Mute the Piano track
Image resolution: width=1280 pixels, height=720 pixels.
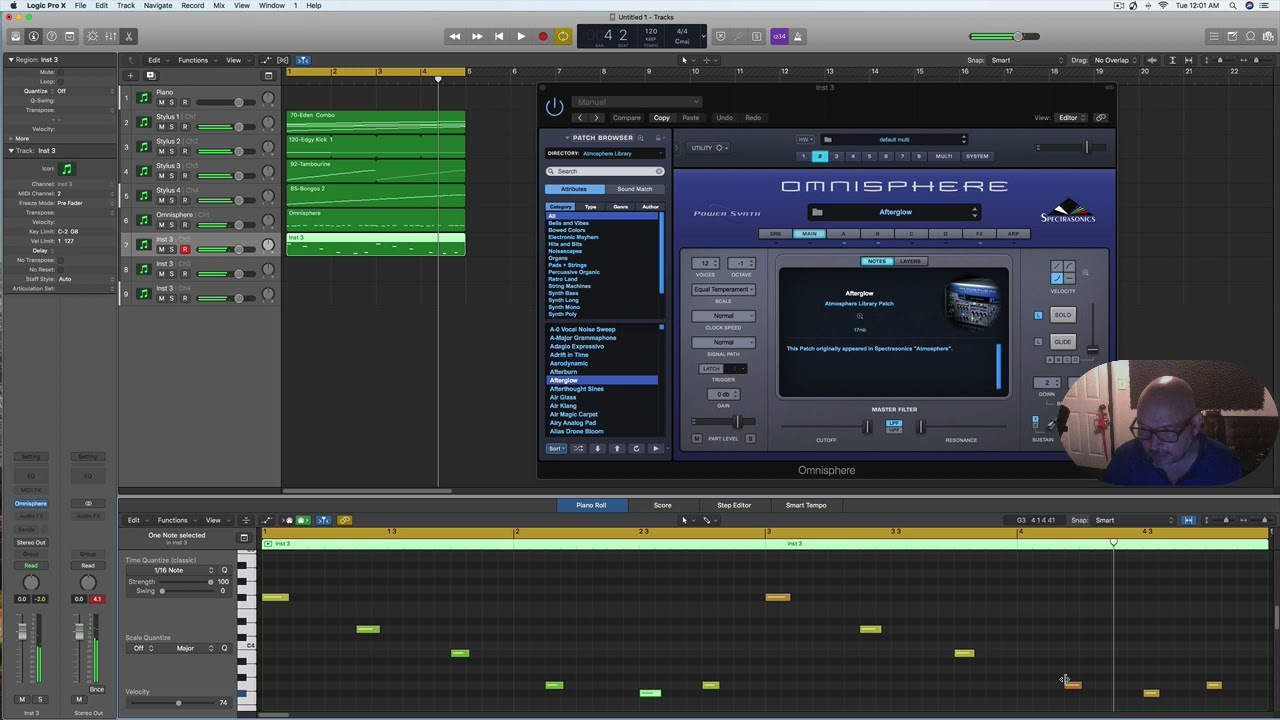(x=160, y=102)
